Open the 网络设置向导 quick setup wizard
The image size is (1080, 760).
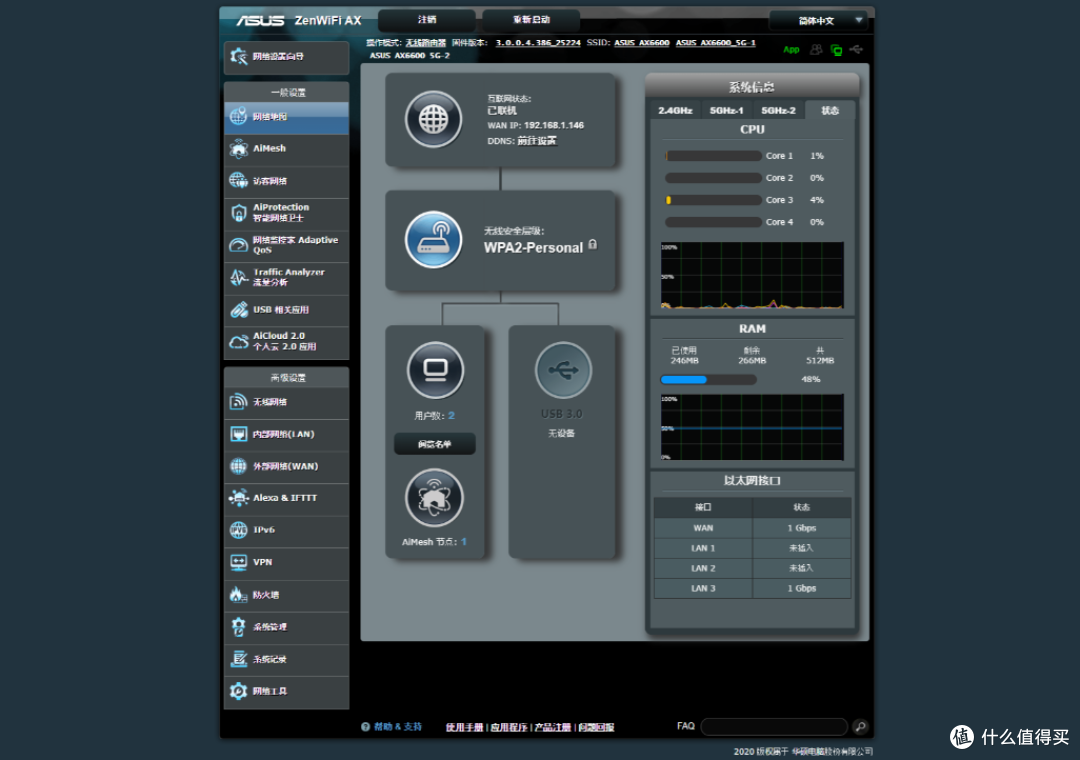[286, 57]
